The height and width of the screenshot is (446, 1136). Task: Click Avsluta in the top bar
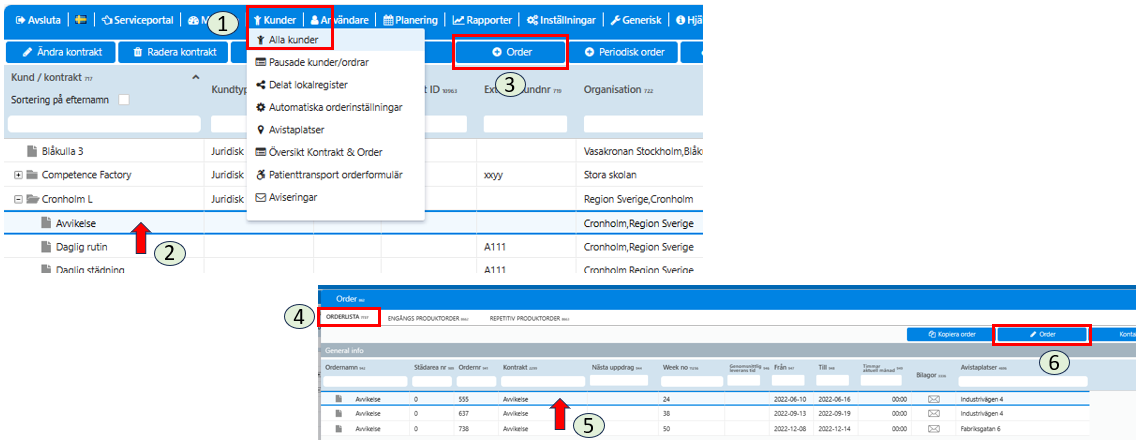click(38, 20)
